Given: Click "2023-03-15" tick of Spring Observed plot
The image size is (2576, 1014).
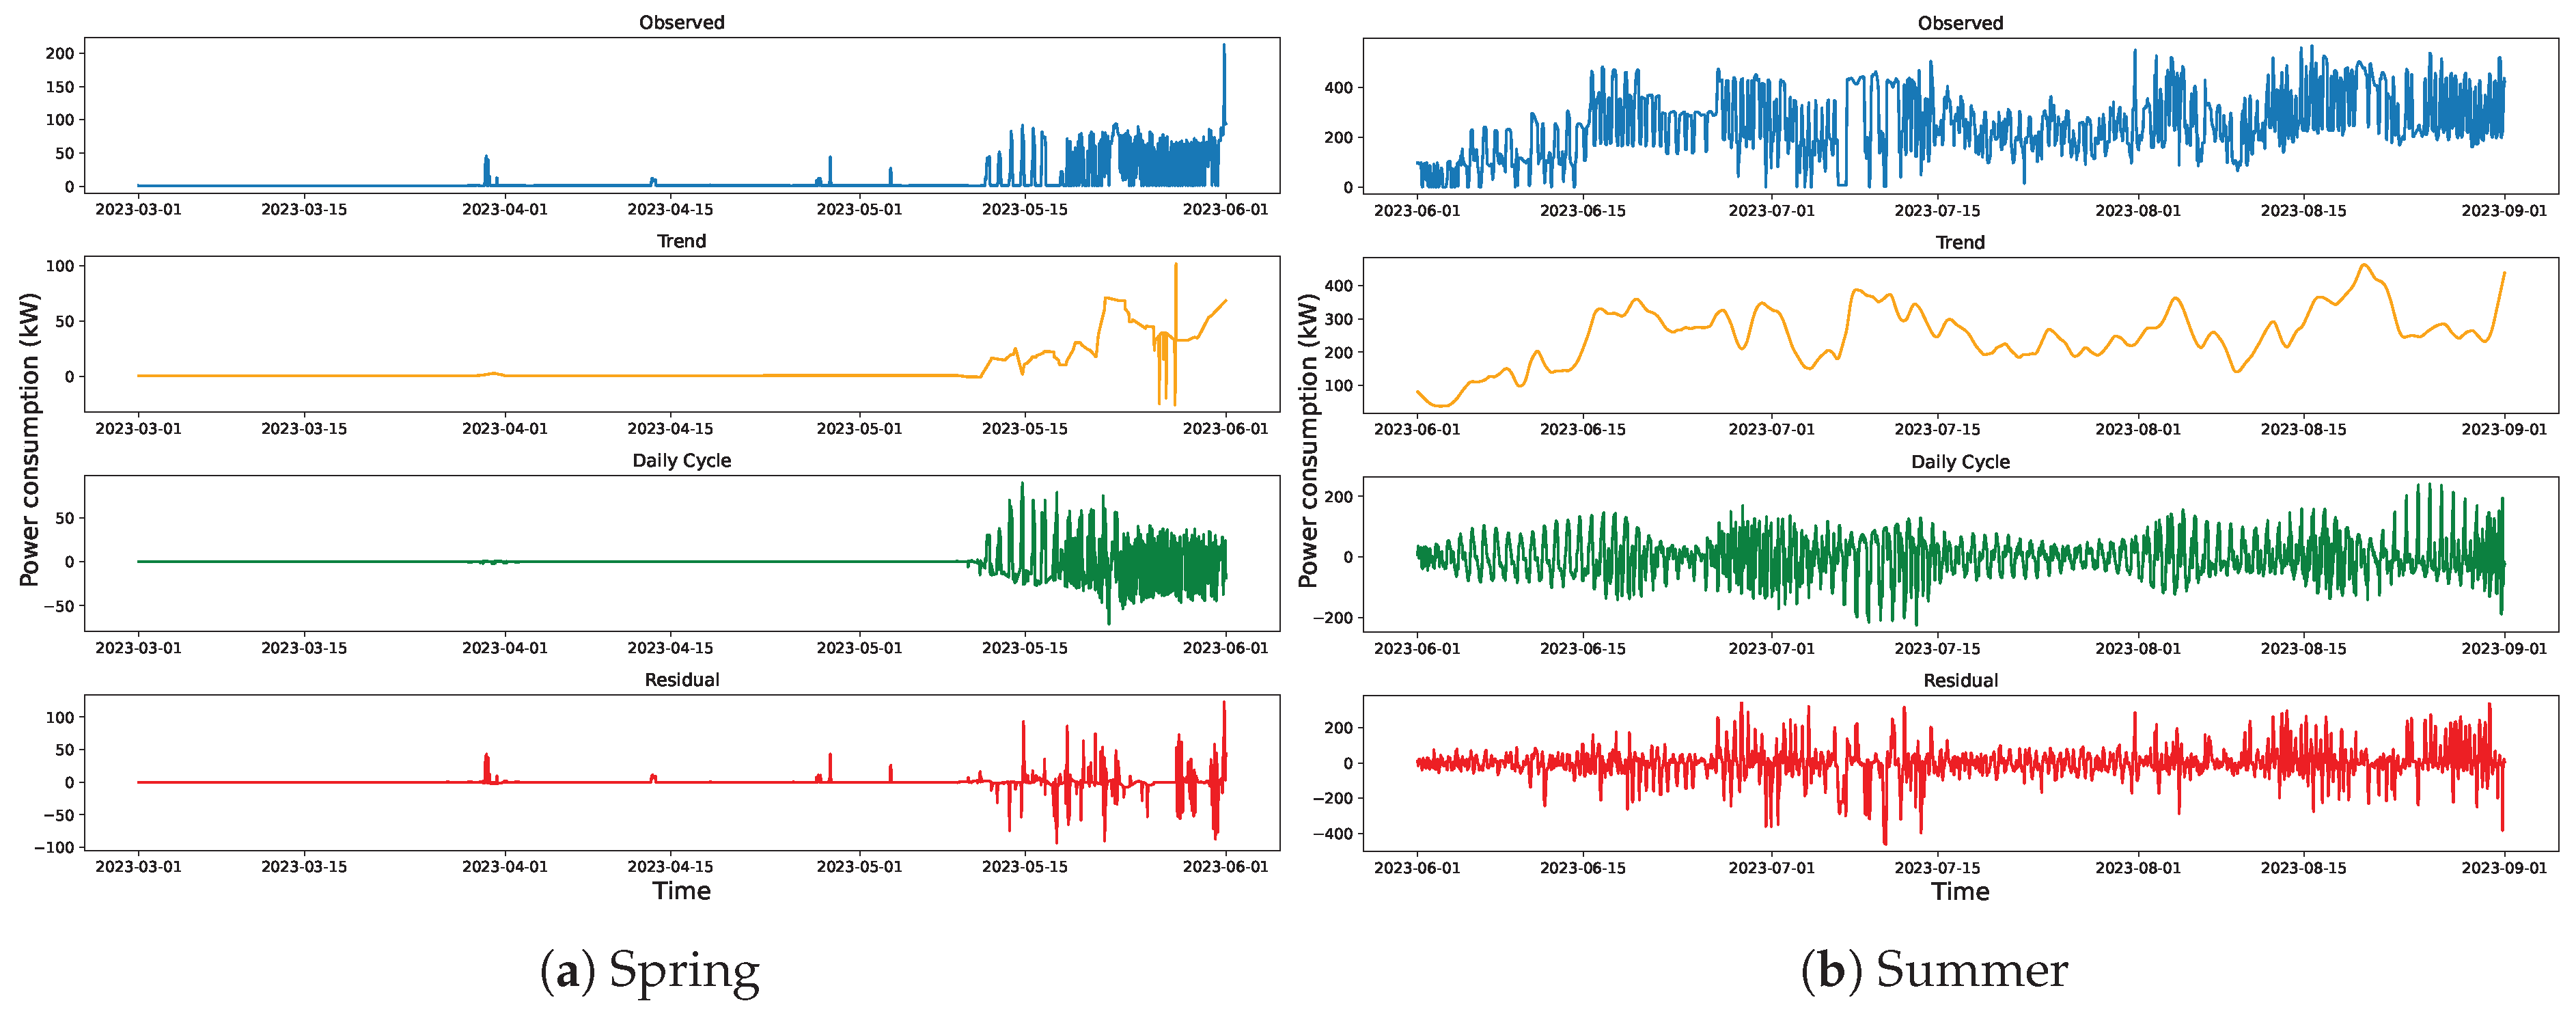Looking at the screenshot, I should pos(304,209).
